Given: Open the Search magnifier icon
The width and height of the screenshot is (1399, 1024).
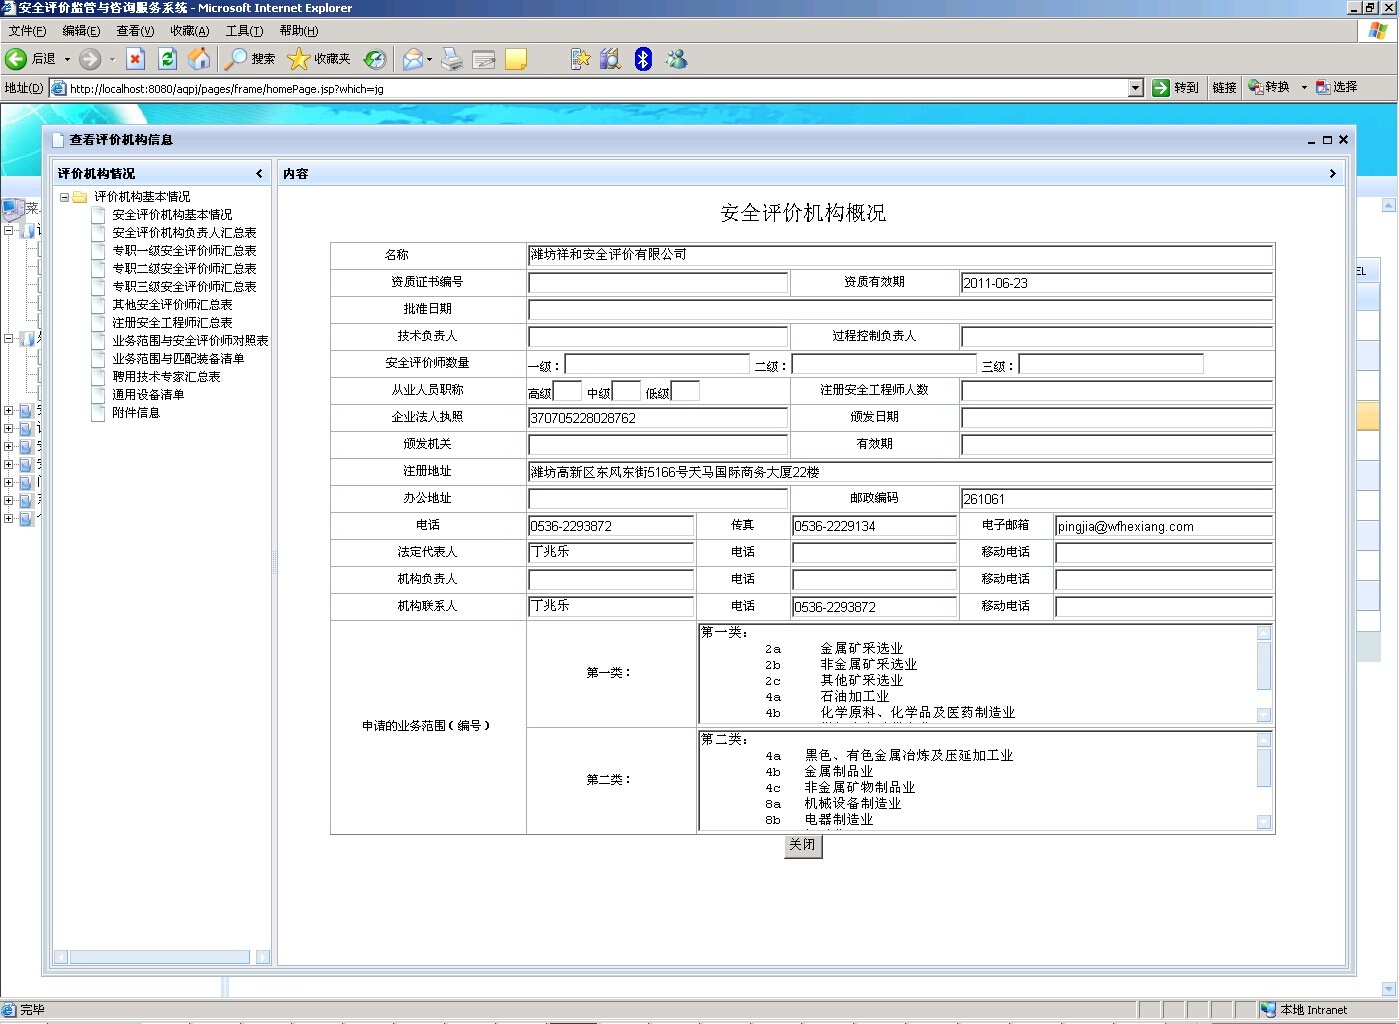Looking at the screenshot, I should [x=236, y=59].
